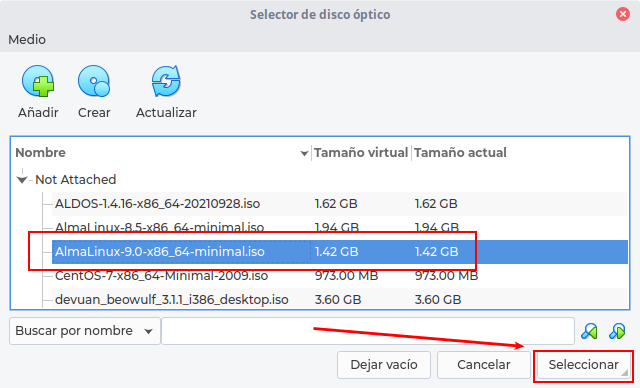Click the search next match icon
Viewport: 640px width, 388px height.
tap(617, 331)
